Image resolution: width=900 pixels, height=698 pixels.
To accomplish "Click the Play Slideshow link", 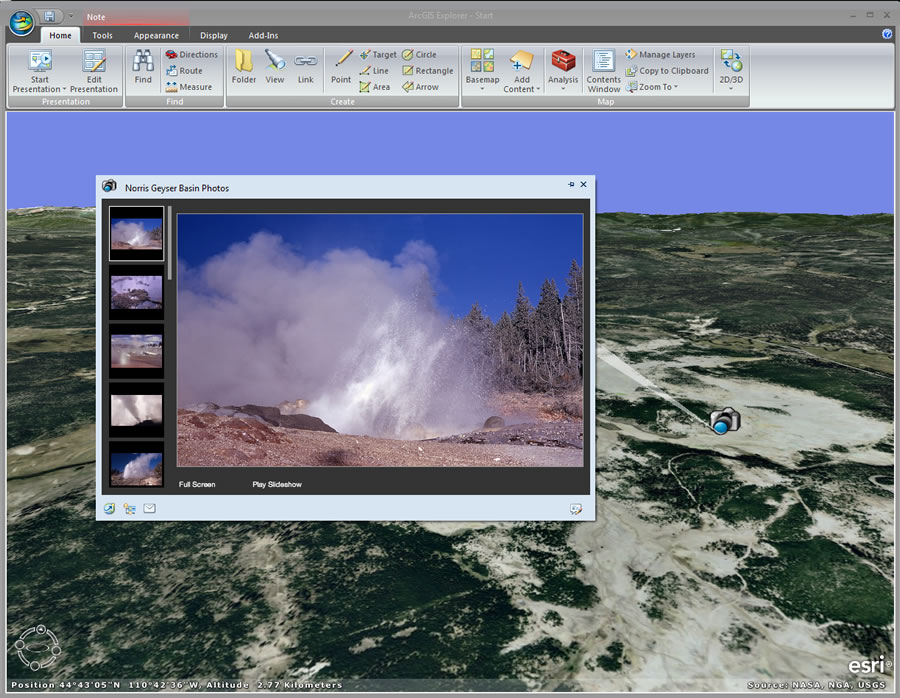I will [277, 485].
